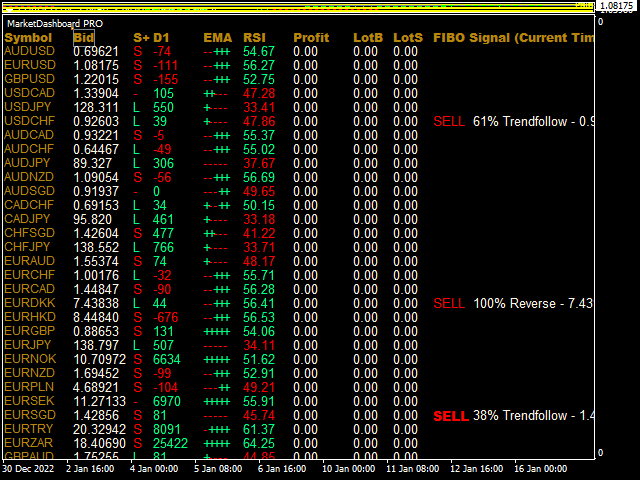Choose the EURGBP symbol
The width and height of the screenshot is (640, 480).
point(29,331)
